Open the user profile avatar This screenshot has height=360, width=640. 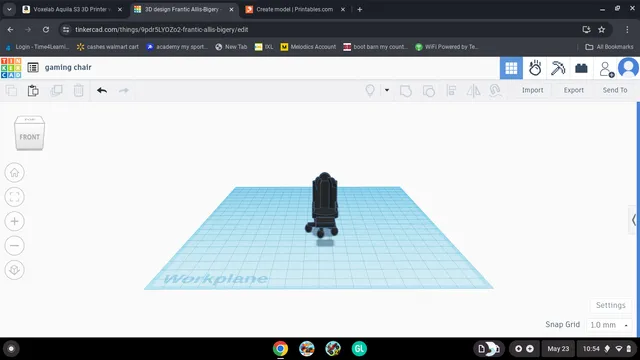point(628,68)
